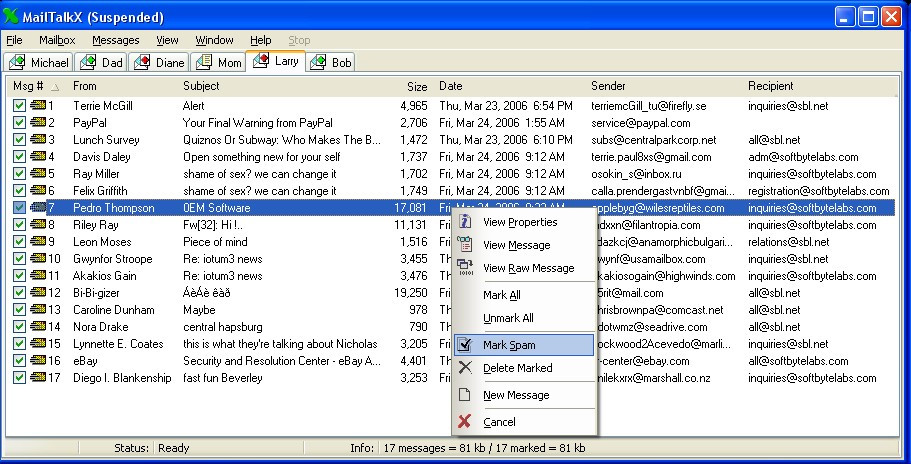Click the mailbox icon on Michael tab
The width and height of the screenshot is (911, 464).
tap(17, 62)
